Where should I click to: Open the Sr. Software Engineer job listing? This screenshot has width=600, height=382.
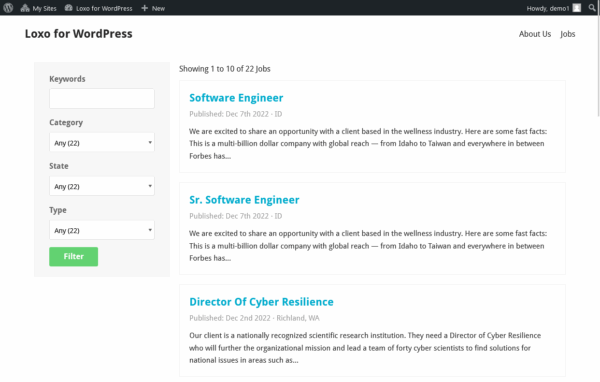[x=244, y=200]
